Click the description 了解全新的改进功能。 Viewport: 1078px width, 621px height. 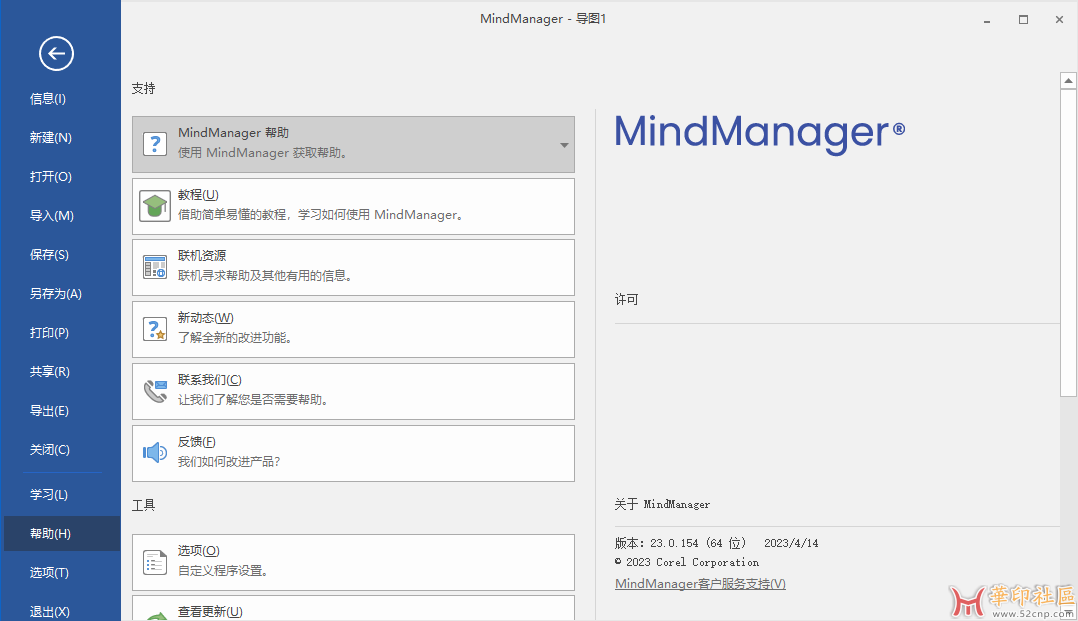tap(235, 338)
